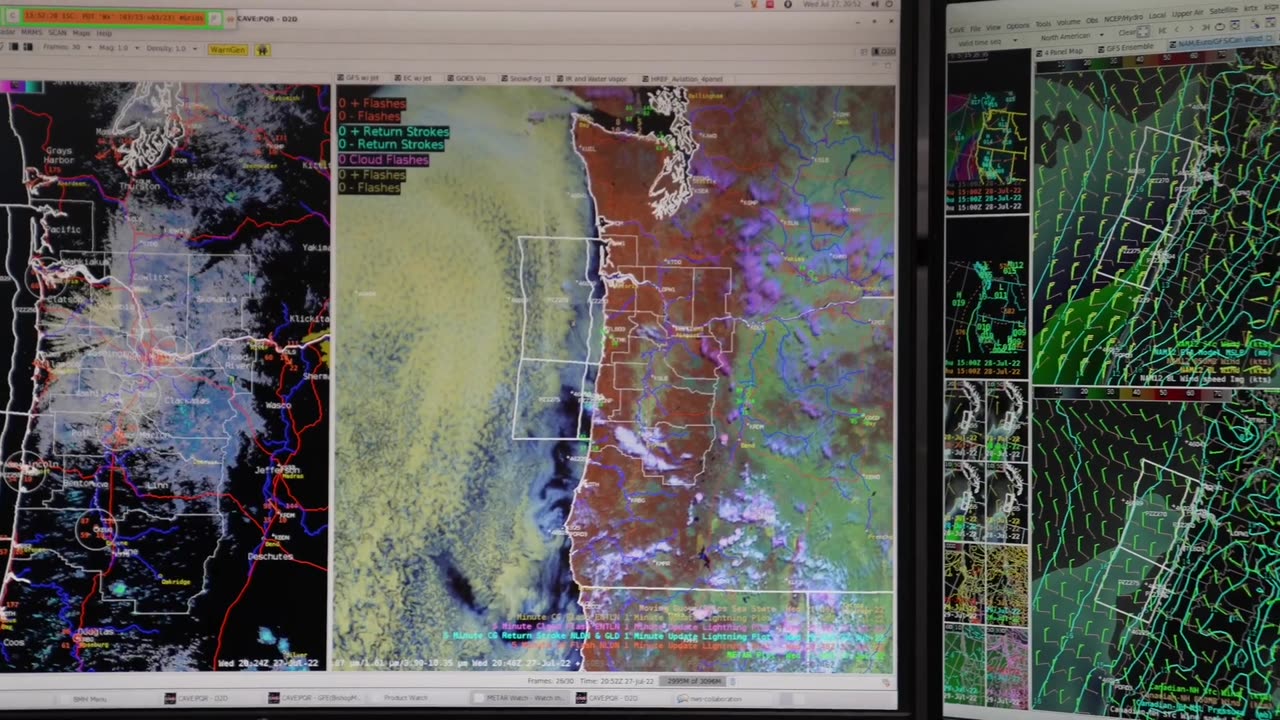Viewport: 1280px width, 720px height.
Task: Switch to the HREF_Aviation 4panel tab
Action: 684,78
